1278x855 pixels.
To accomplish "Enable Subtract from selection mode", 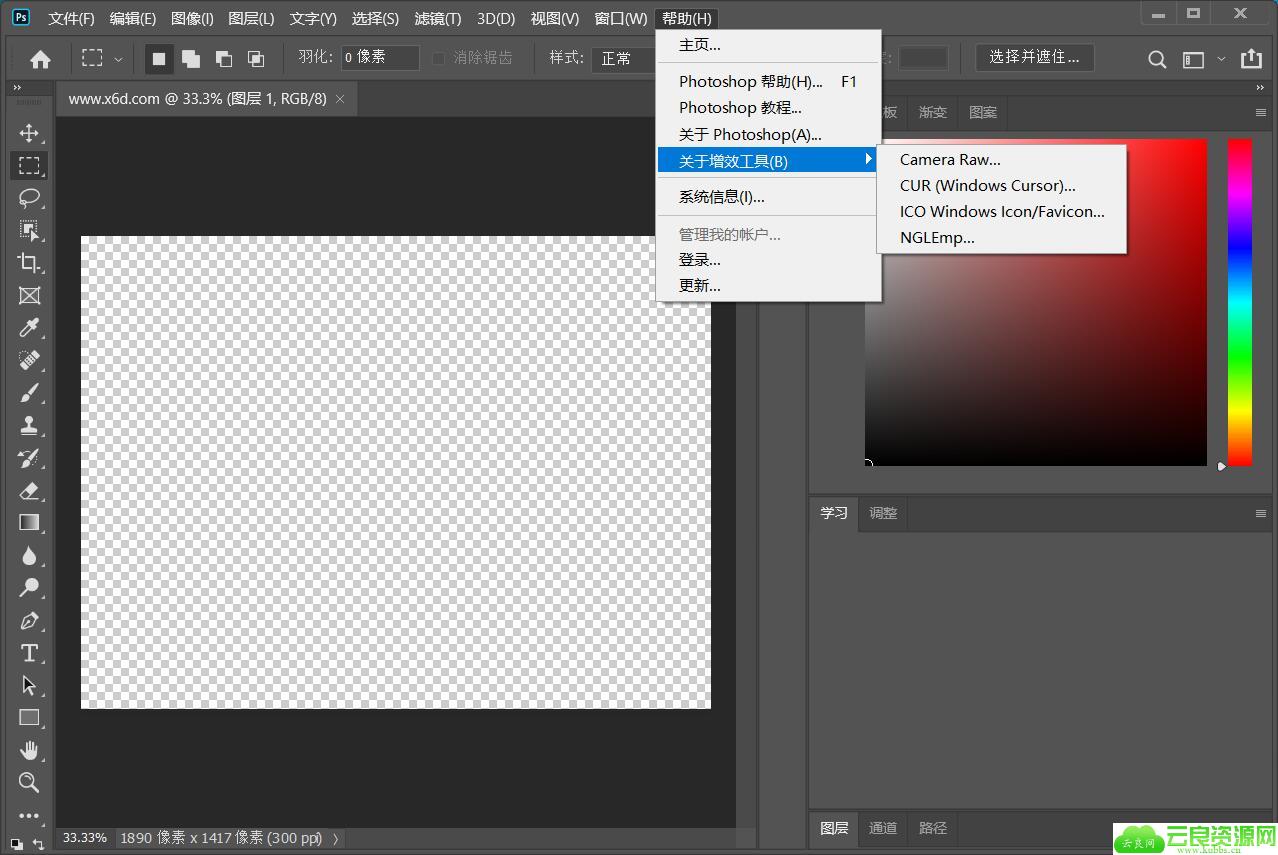I will pos(223,59).
